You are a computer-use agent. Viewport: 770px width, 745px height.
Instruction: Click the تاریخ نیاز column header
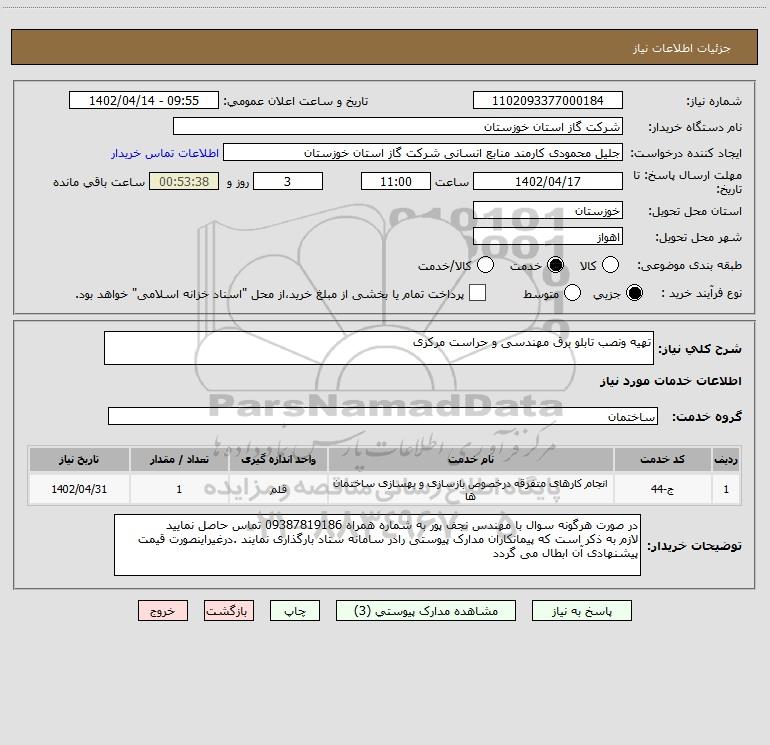click(x=79, y=460)
